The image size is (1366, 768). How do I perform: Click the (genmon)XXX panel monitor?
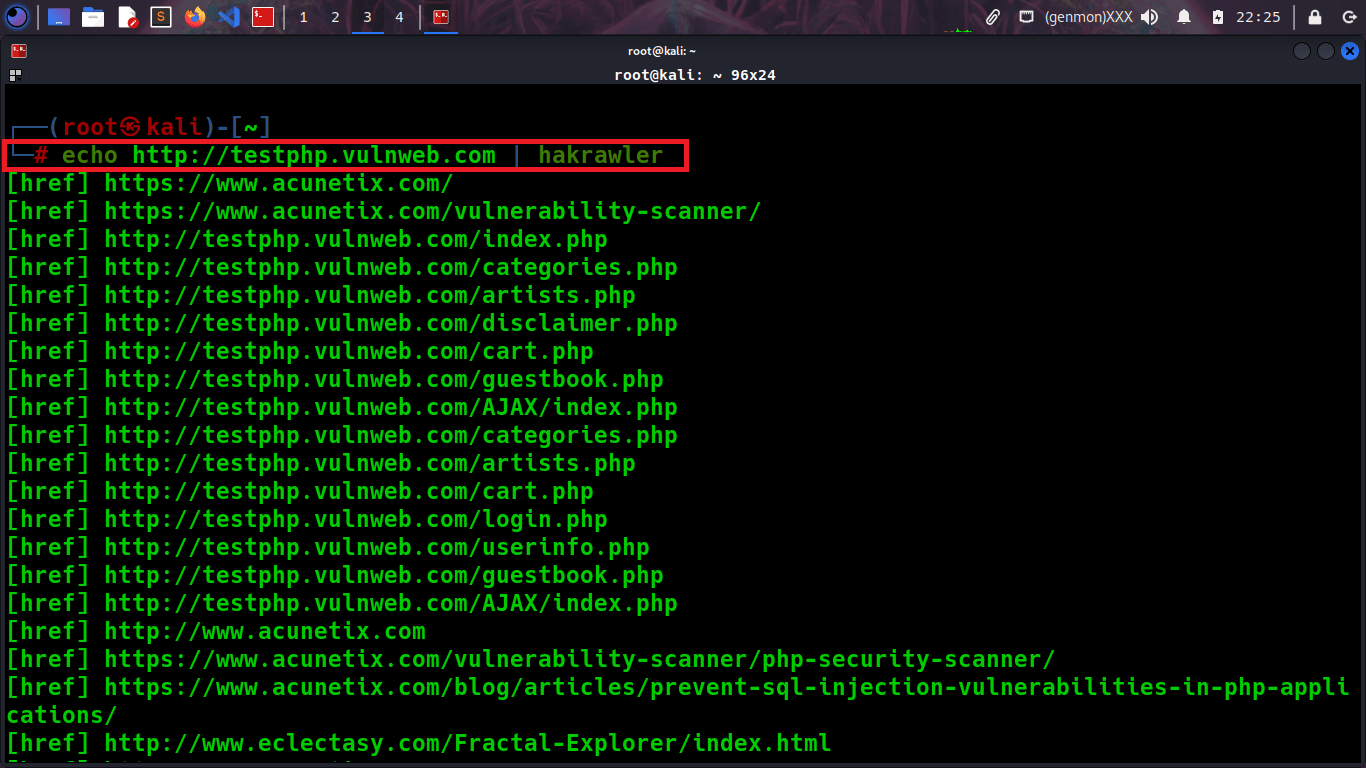tap(1088, 17)
